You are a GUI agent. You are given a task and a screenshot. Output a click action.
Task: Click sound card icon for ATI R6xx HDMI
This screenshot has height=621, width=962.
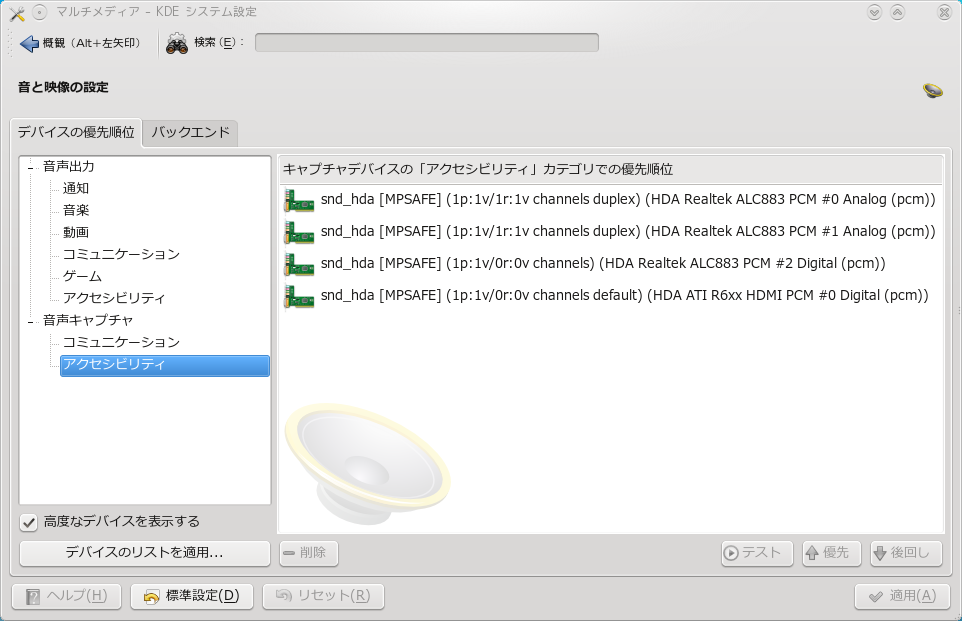[299, 296]
